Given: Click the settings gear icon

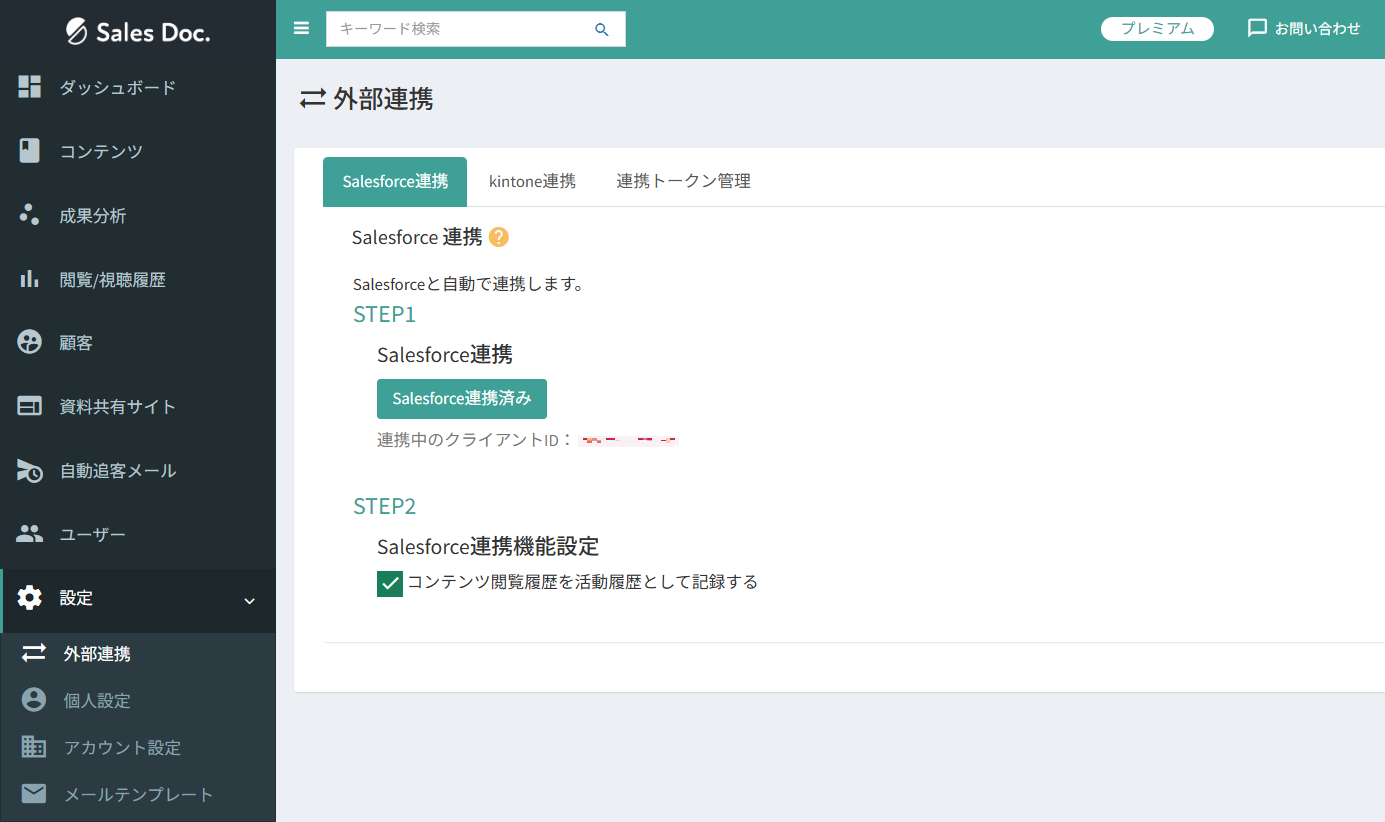Looking at the screenshot, I should (30, 598).
